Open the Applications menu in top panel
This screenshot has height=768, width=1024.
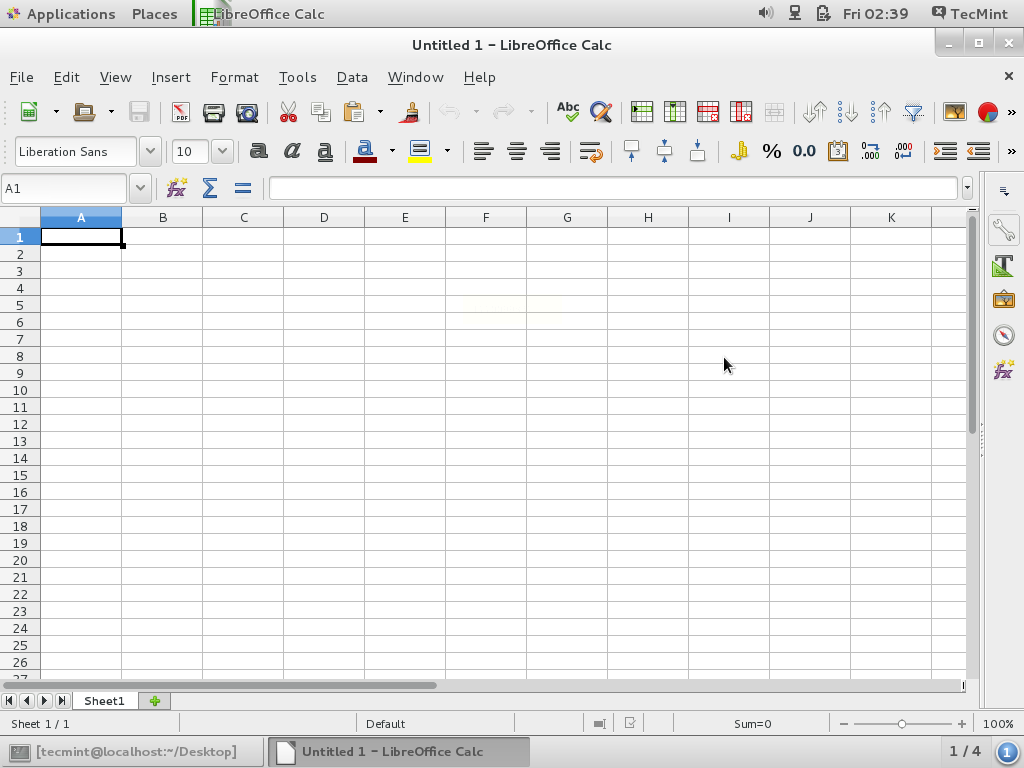[70, 14]
